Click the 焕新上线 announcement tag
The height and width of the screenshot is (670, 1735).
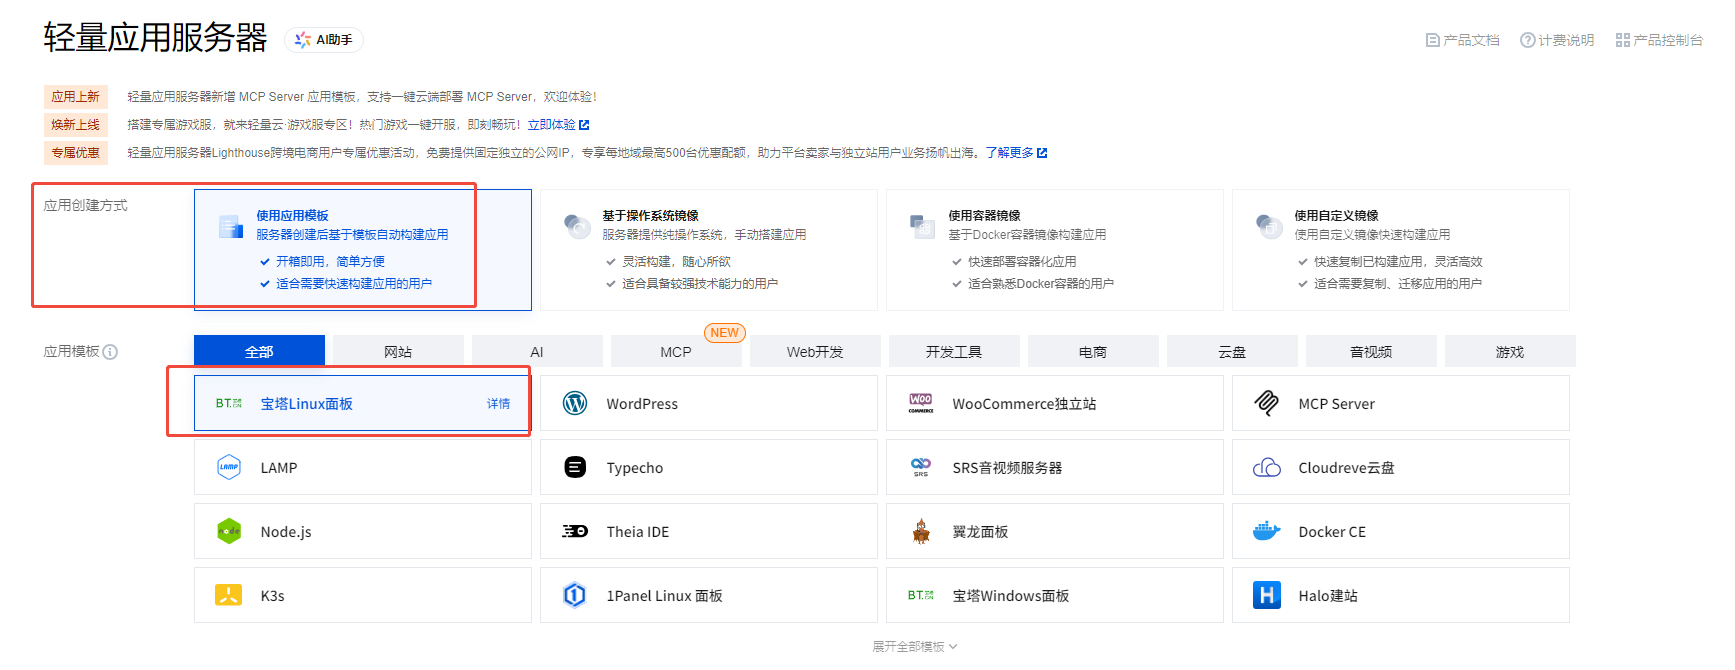pyautogui.click(x=75, y=125)
